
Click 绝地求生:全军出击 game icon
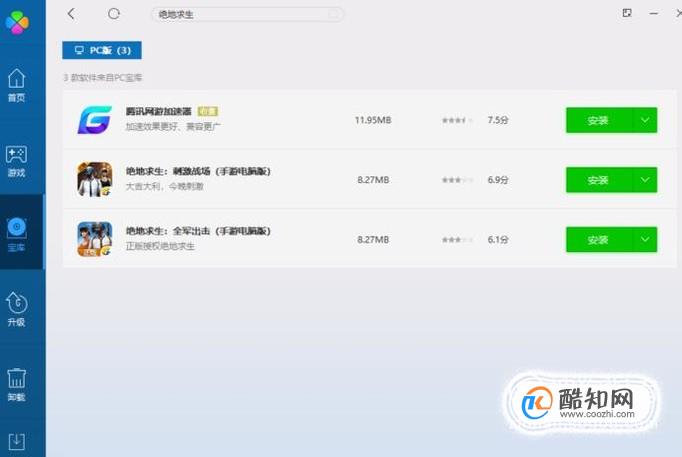tap(95, 239)
